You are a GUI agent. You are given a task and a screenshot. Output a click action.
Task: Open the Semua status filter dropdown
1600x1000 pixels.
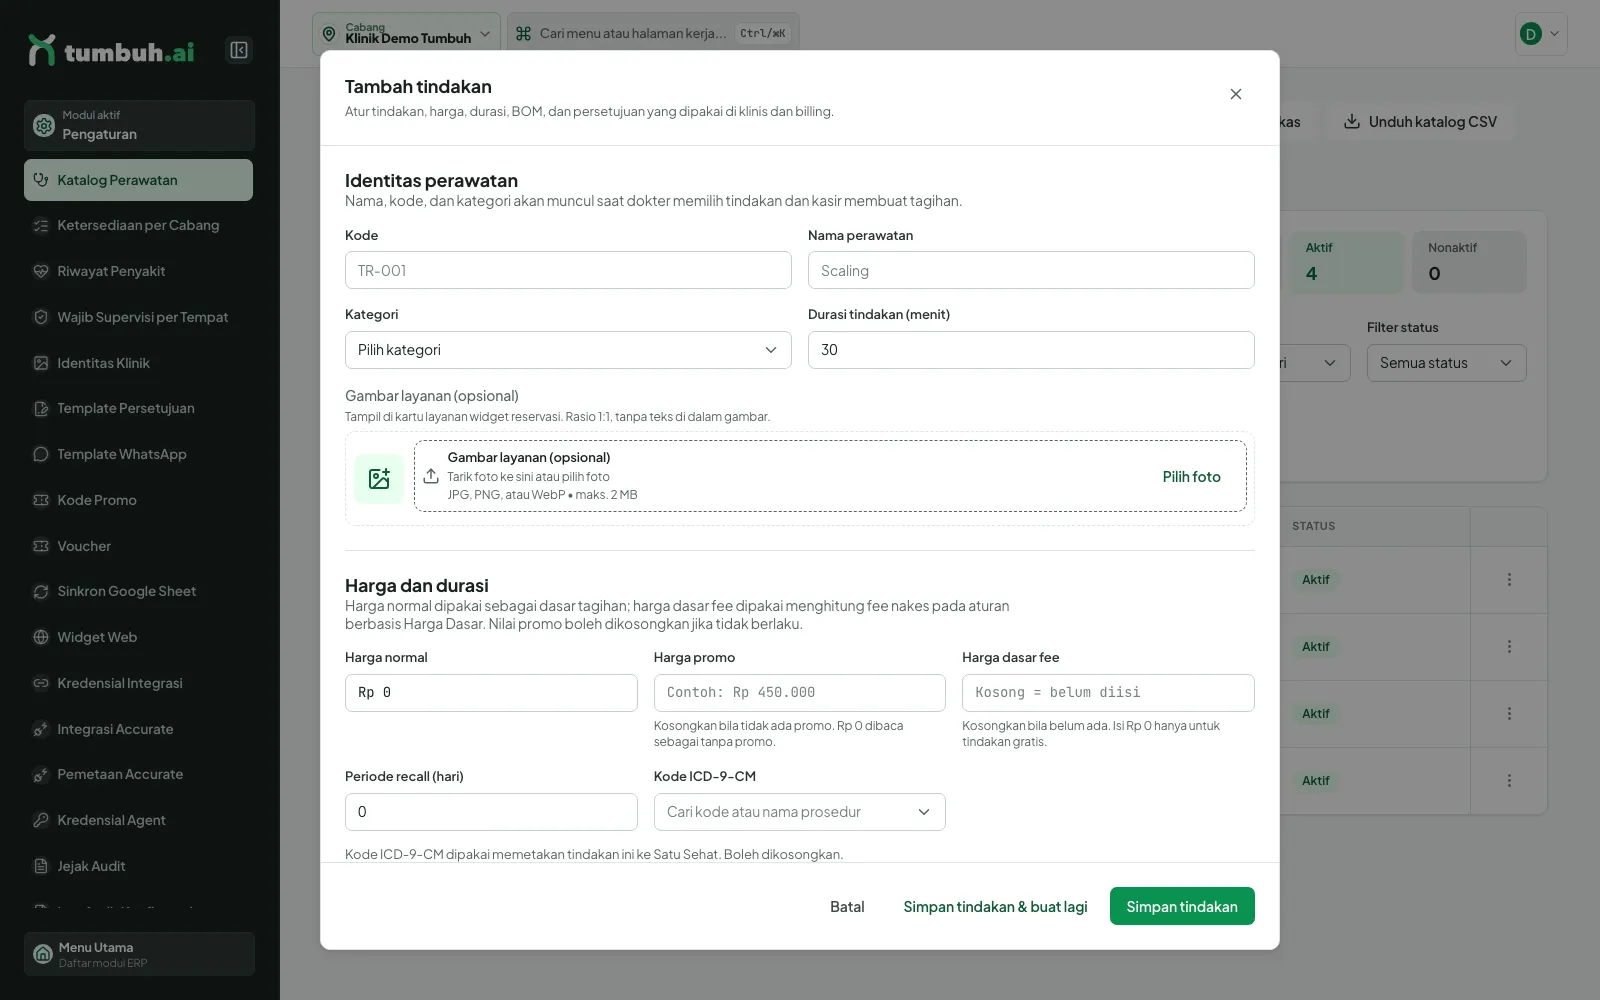click(x=1446, y=363)
